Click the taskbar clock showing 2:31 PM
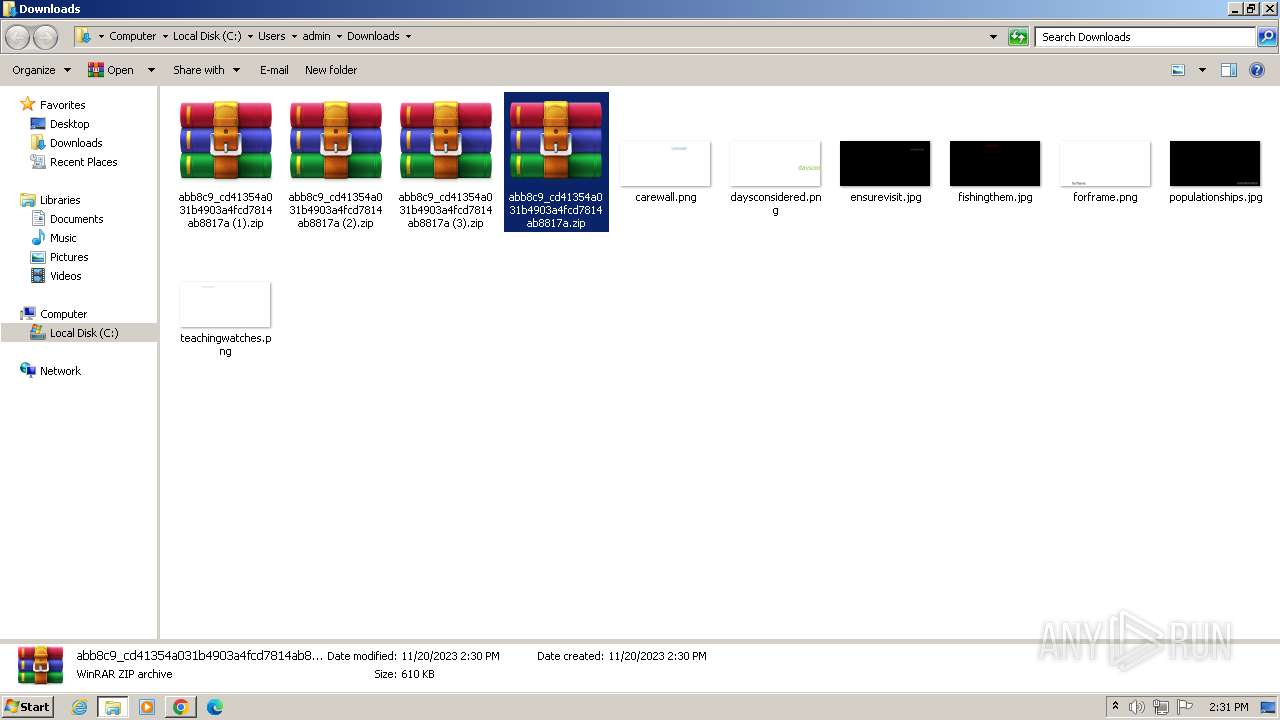This screenshot has width=1280, height=720. pos(1229,707)
